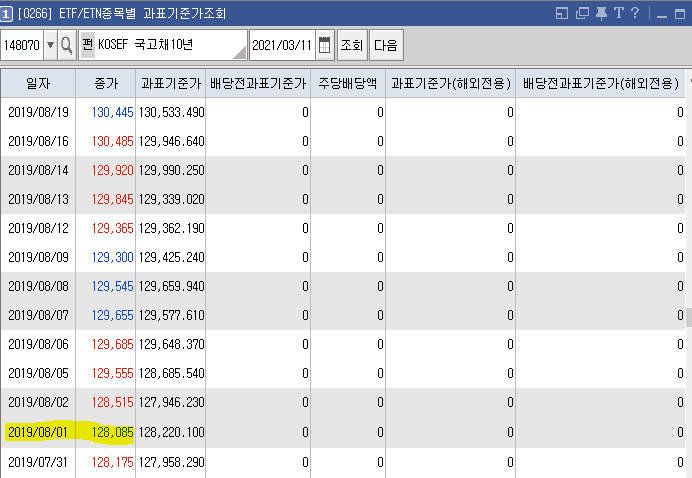Viewport: 692px width, 478px height.
Task: Click the vertical scrollbar thumb on right edge
Action: click(689, 317)
